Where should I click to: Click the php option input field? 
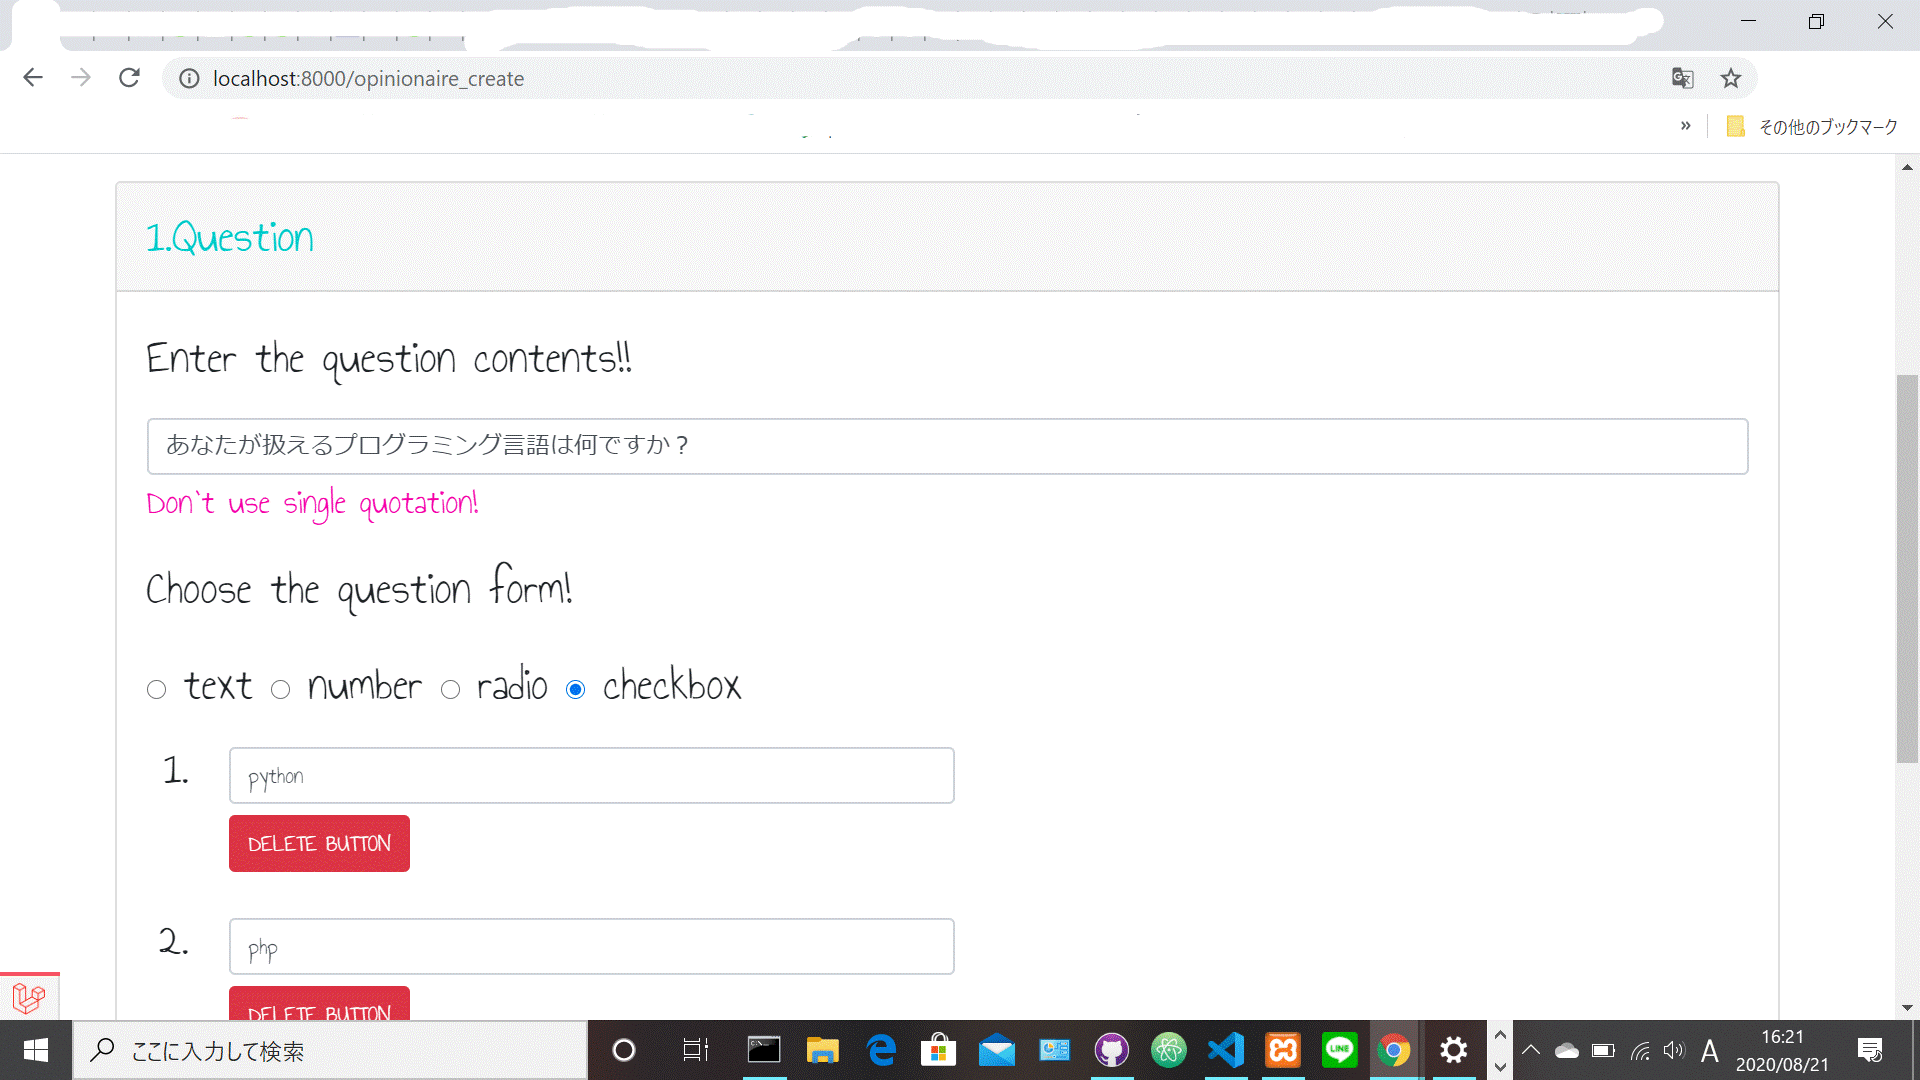click(591, 947)
